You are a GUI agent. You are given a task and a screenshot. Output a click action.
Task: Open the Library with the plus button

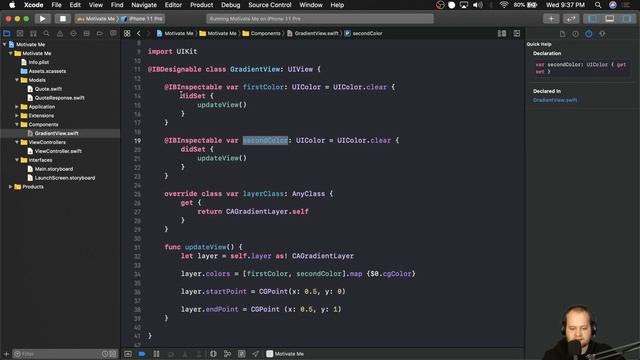click(x=551, y=19)
